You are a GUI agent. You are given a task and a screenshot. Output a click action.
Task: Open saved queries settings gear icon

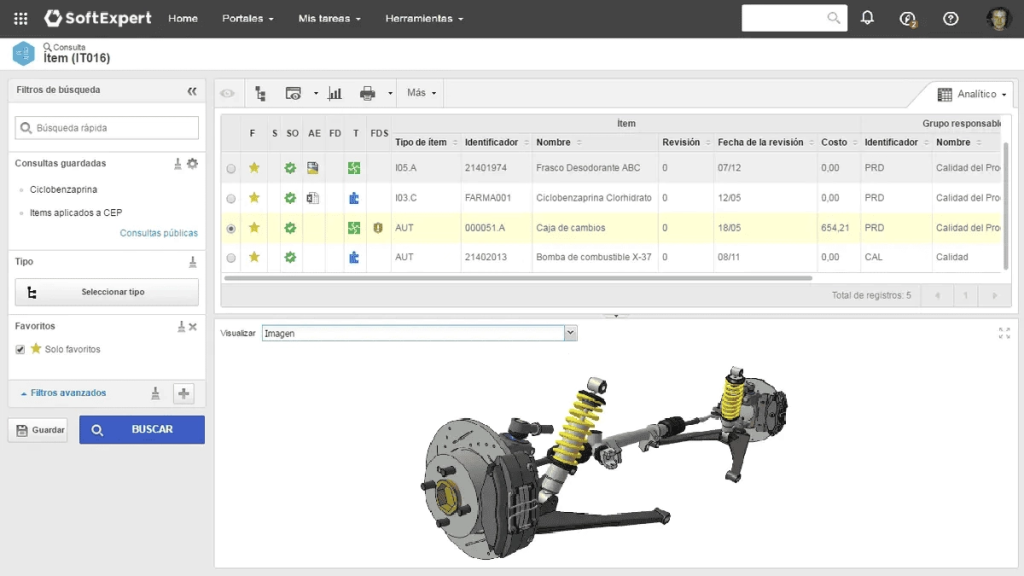192,163
